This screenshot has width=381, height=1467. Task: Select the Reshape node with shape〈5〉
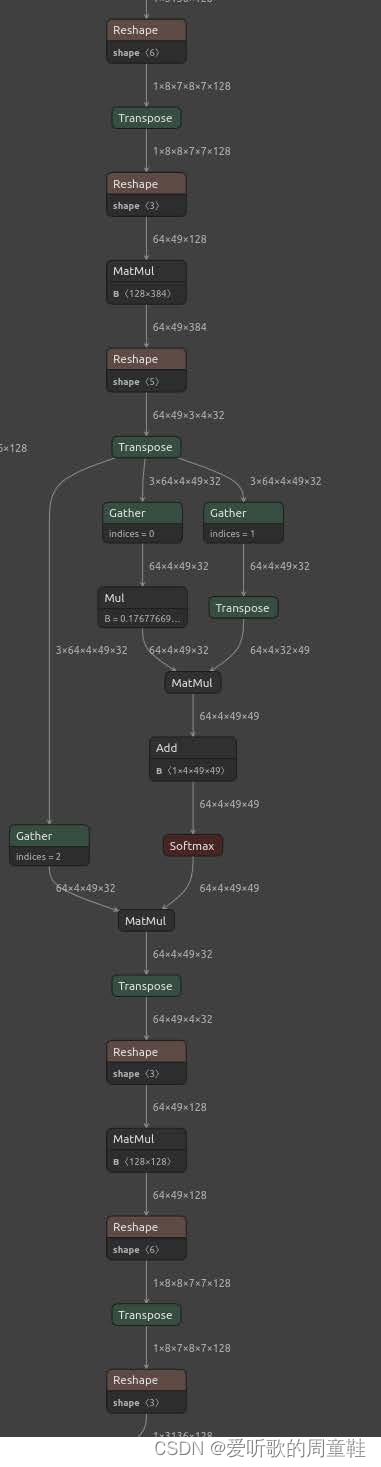pyautogui.click(x=146, y=370)
